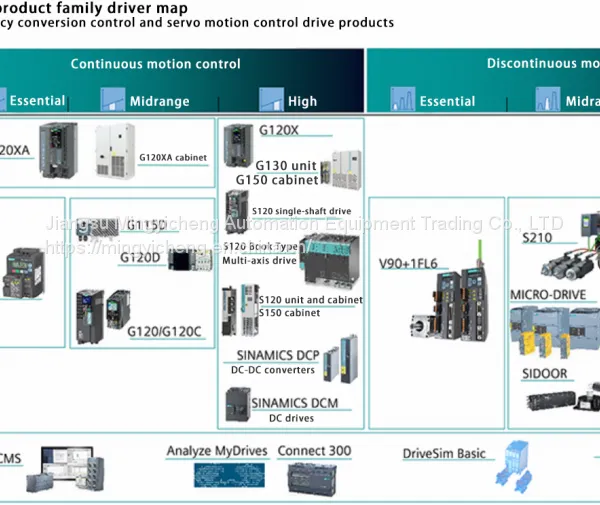Click the G115D label
Image resolution: width=600 pixels, height=505 pixels.
tap(147, 225)
